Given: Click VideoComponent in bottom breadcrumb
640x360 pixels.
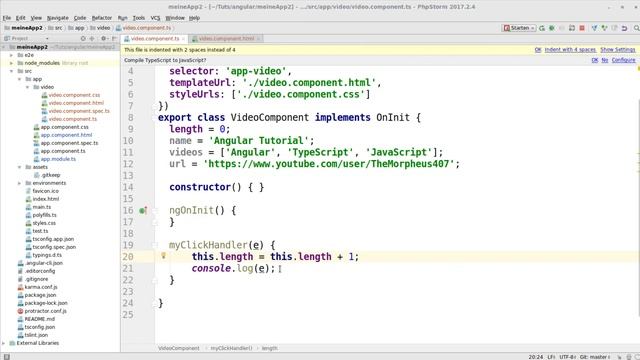Looking at the screenshot, I should click(179, 349).
